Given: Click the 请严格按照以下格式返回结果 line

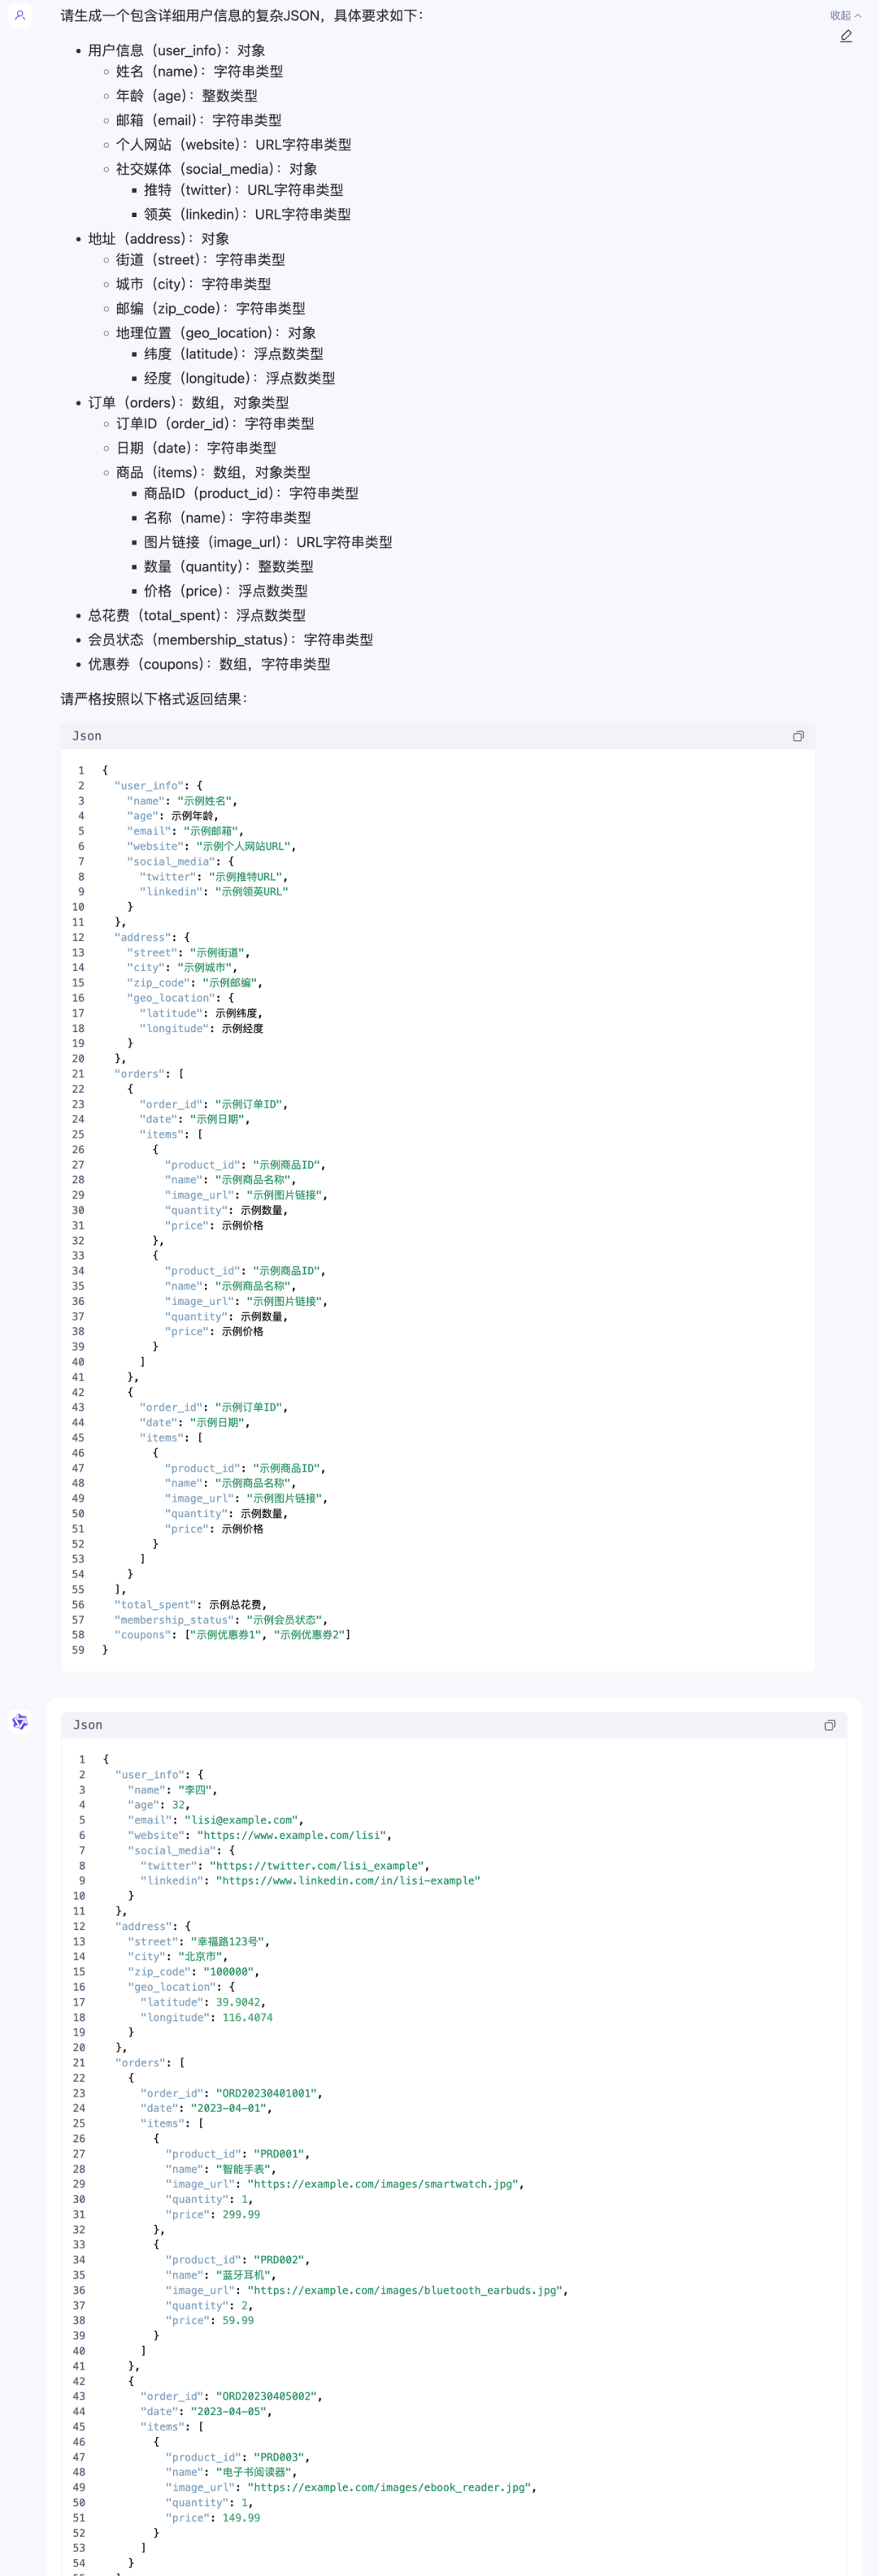Looking at the screenshot, I should pos(154,699).
